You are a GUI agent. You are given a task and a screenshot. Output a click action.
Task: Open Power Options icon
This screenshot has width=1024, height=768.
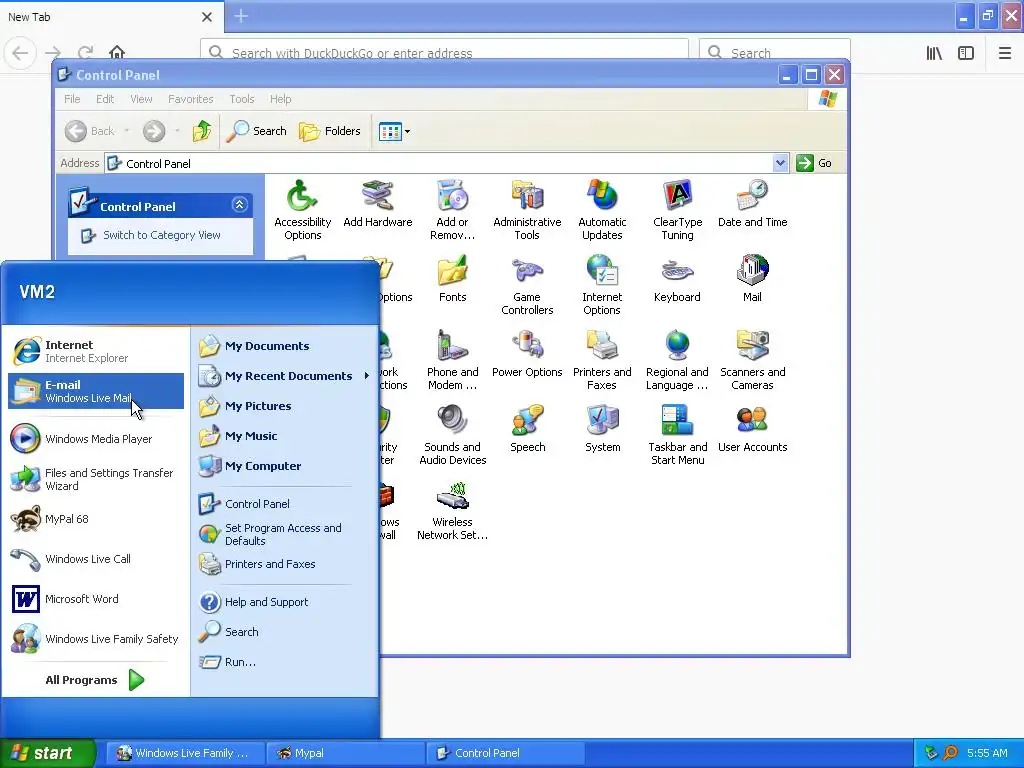(x=527, y=353)
